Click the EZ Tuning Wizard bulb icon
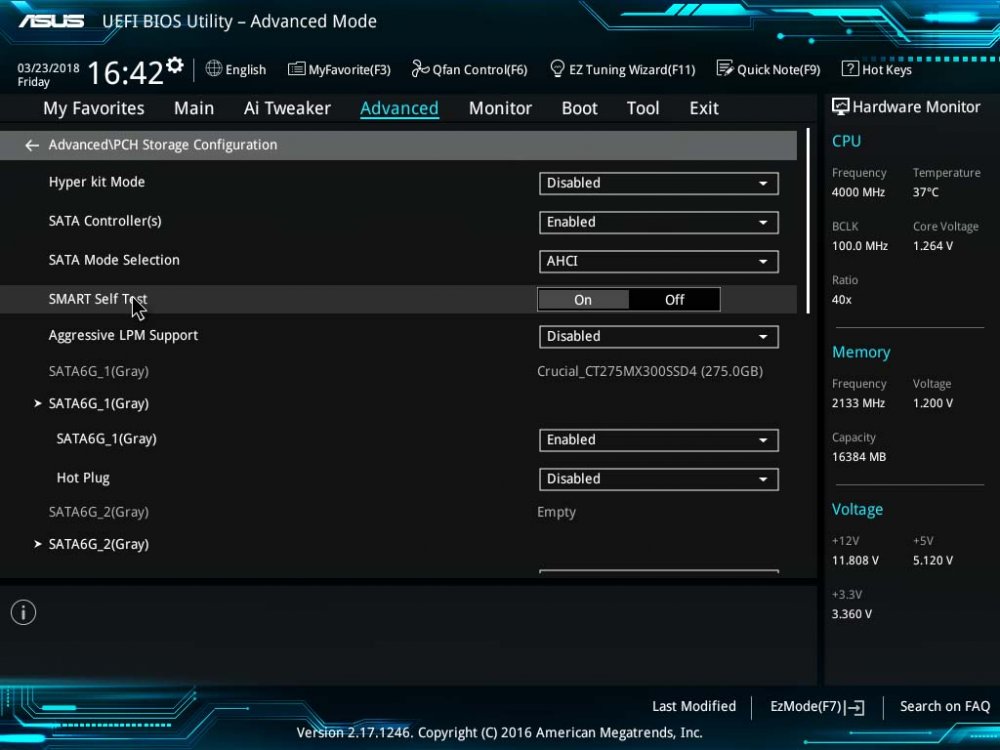 tap(557, 68)
